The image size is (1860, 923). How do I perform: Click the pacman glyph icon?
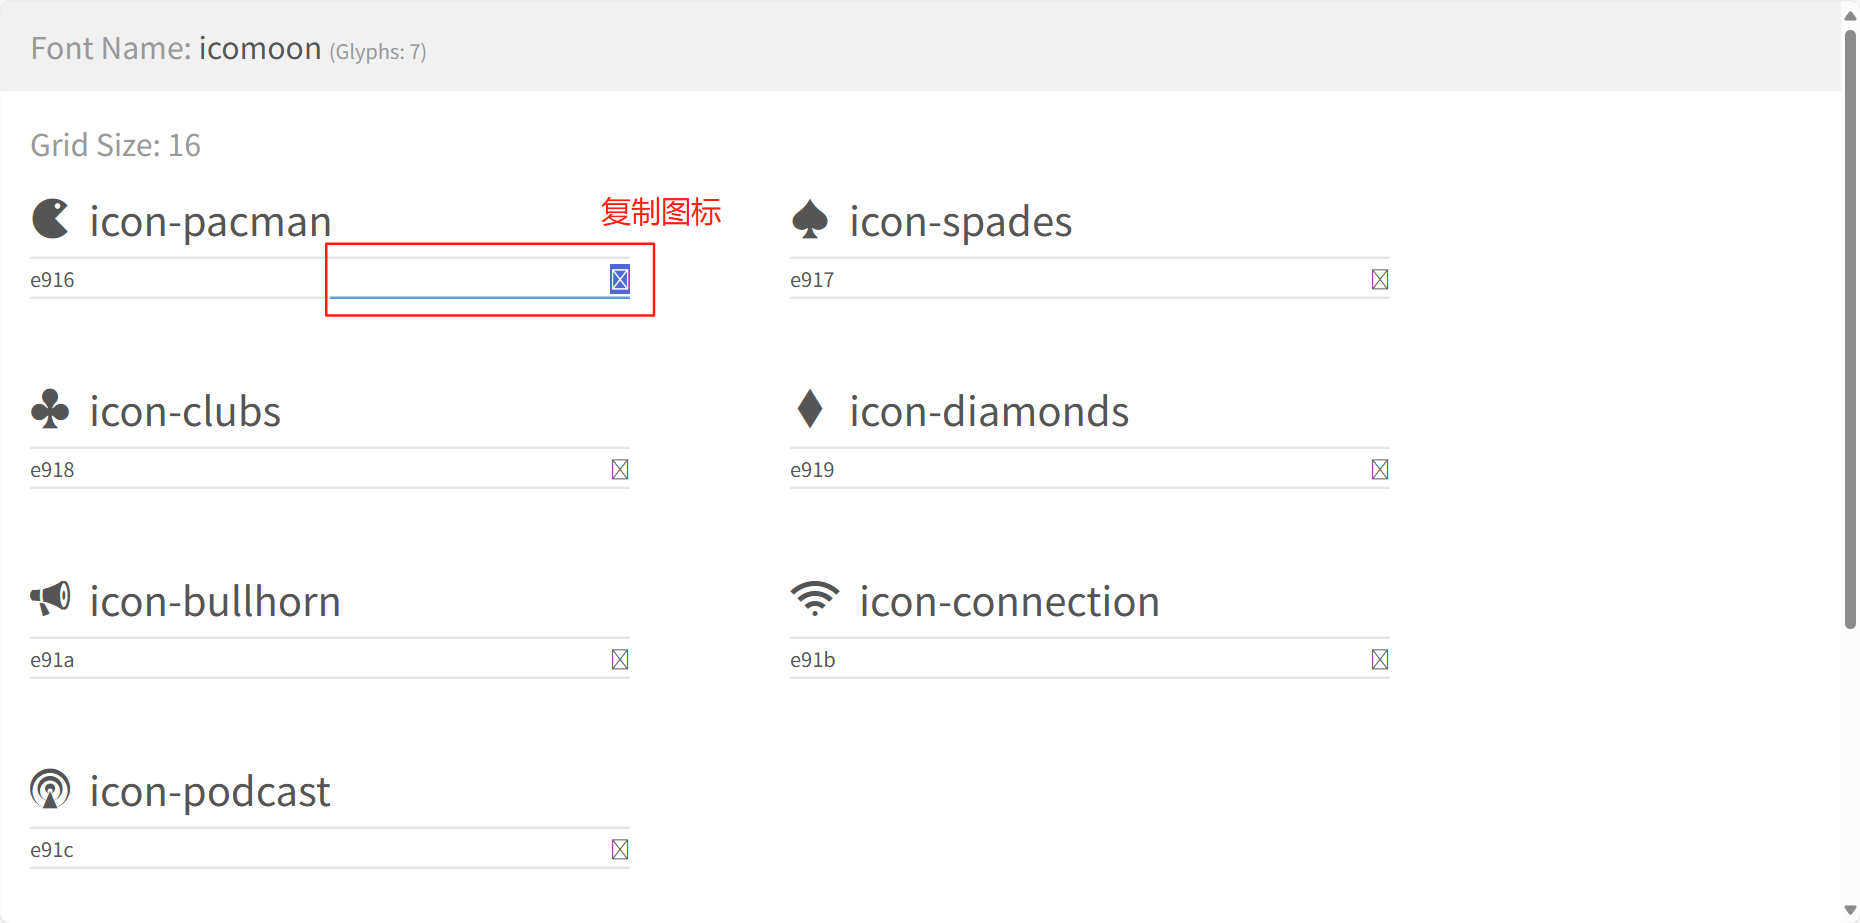coord(50,219)
